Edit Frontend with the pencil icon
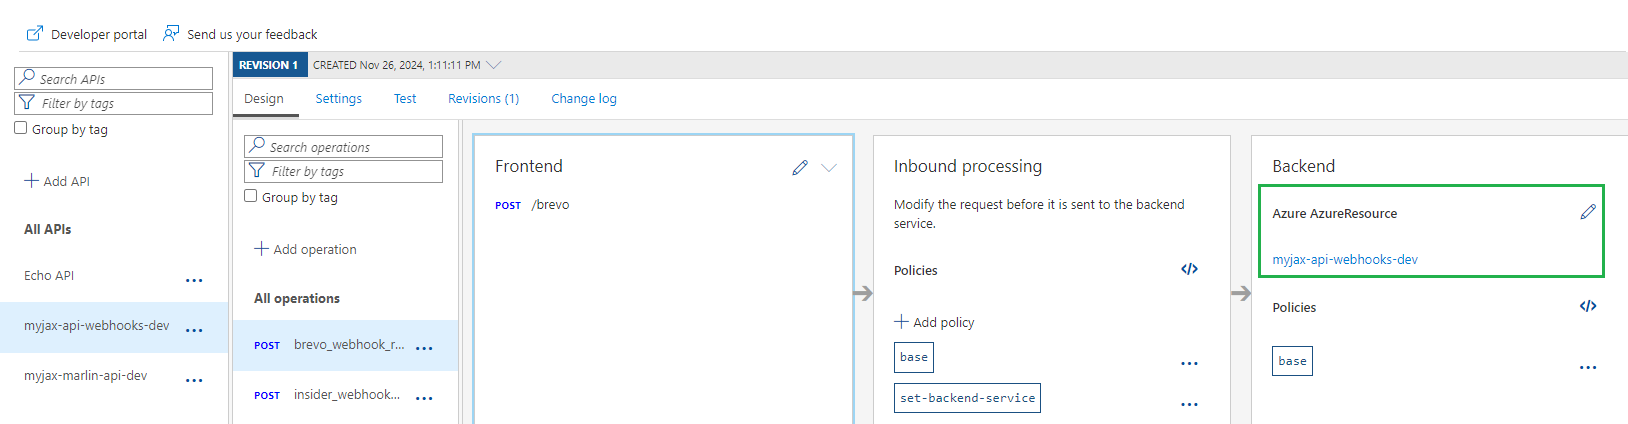This screenshot has width=1628, height=424. (800, 167)
